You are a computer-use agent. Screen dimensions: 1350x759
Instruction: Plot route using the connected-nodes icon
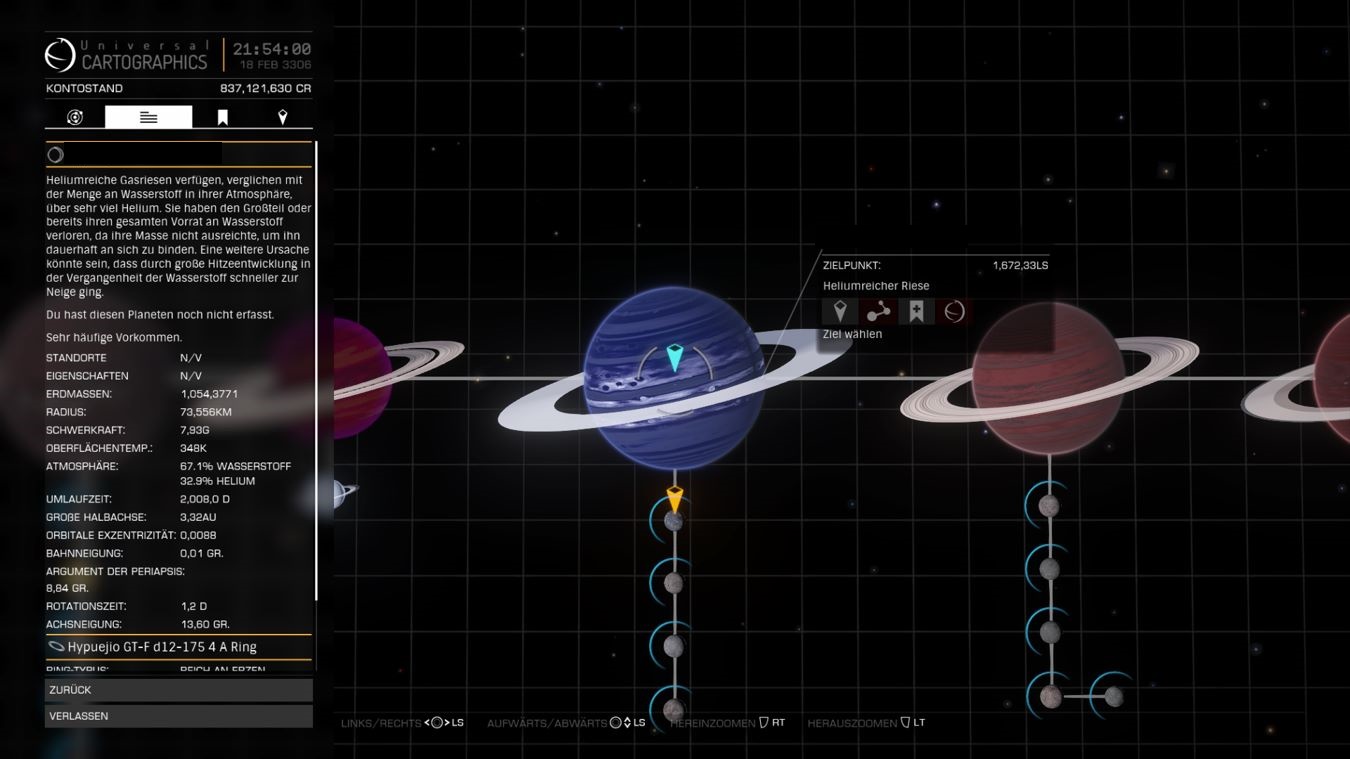click(878, 311)
